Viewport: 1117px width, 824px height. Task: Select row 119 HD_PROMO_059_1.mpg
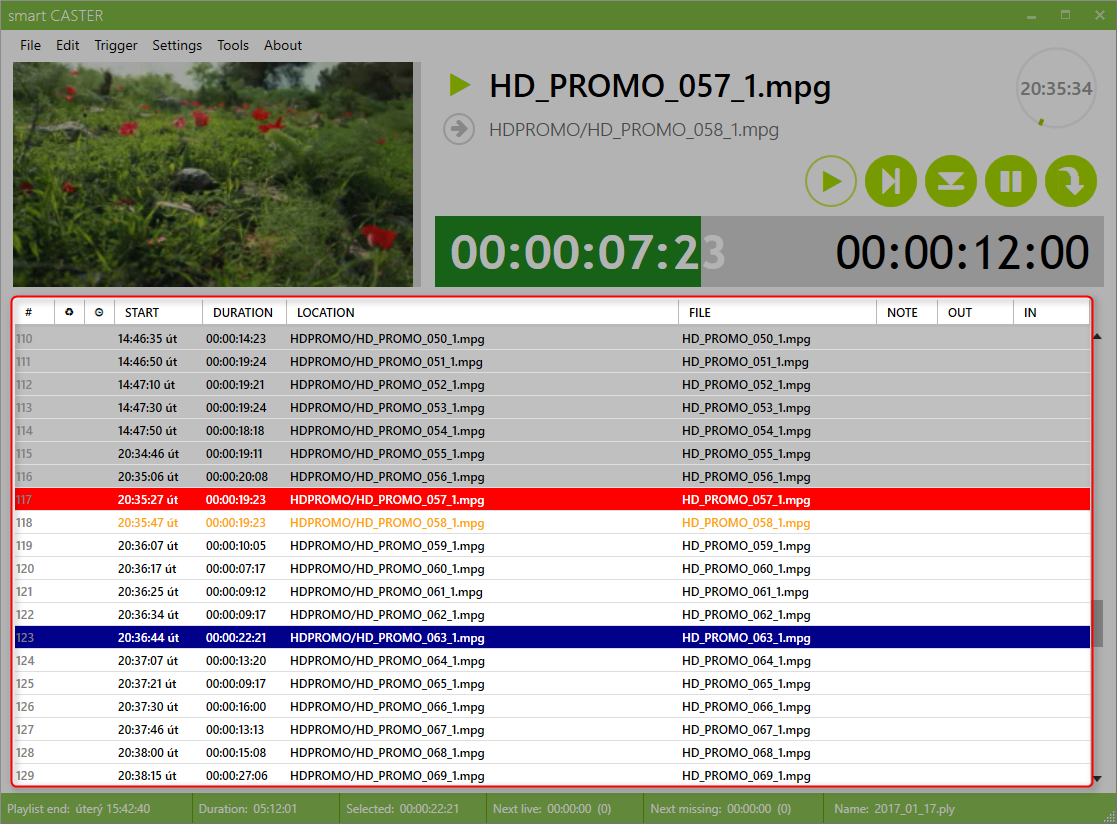(x=552, y=546)
